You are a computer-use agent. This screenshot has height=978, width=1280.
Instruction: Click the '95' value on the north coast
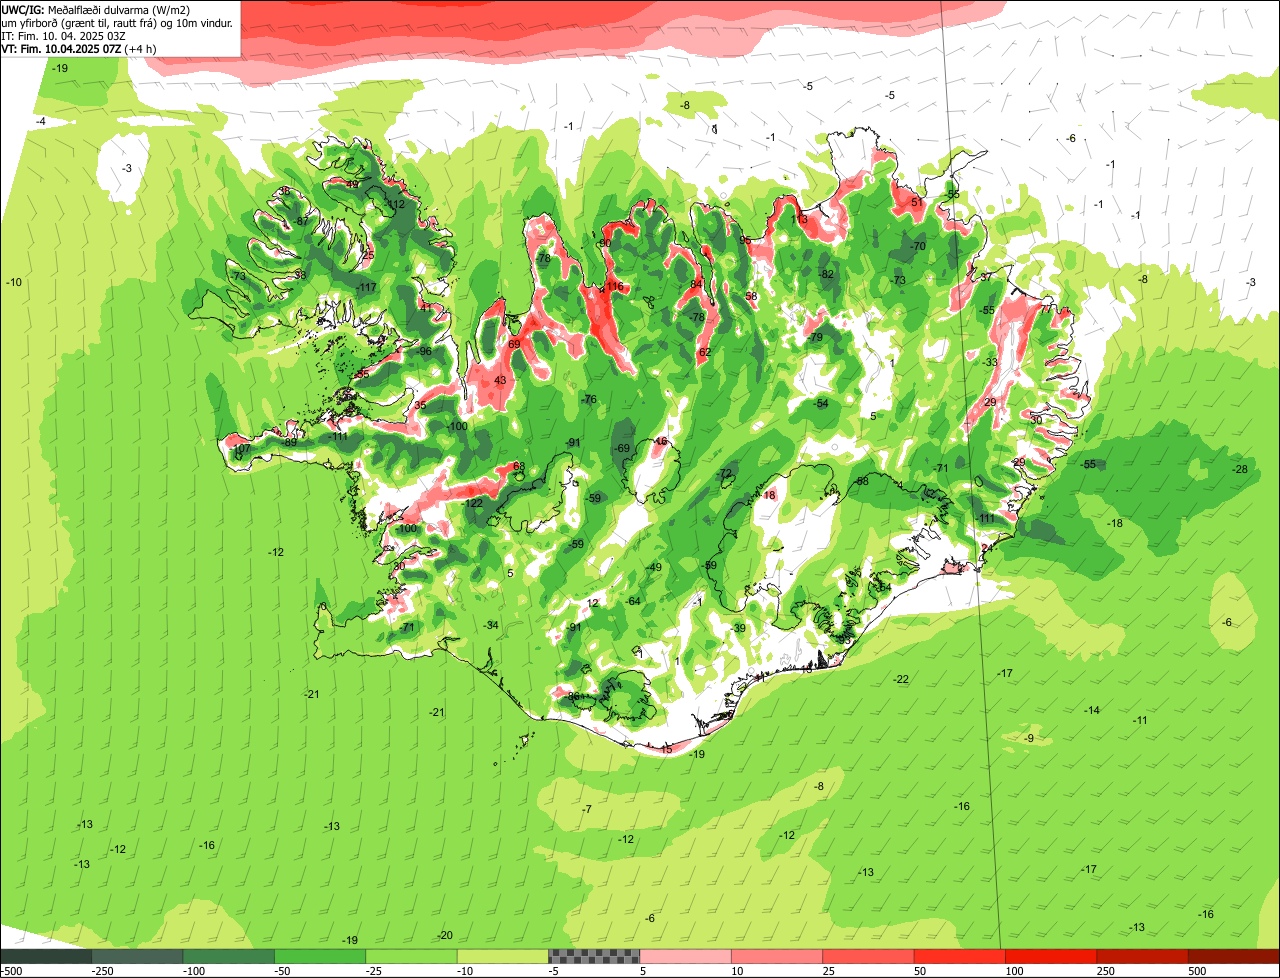point(745,240)
